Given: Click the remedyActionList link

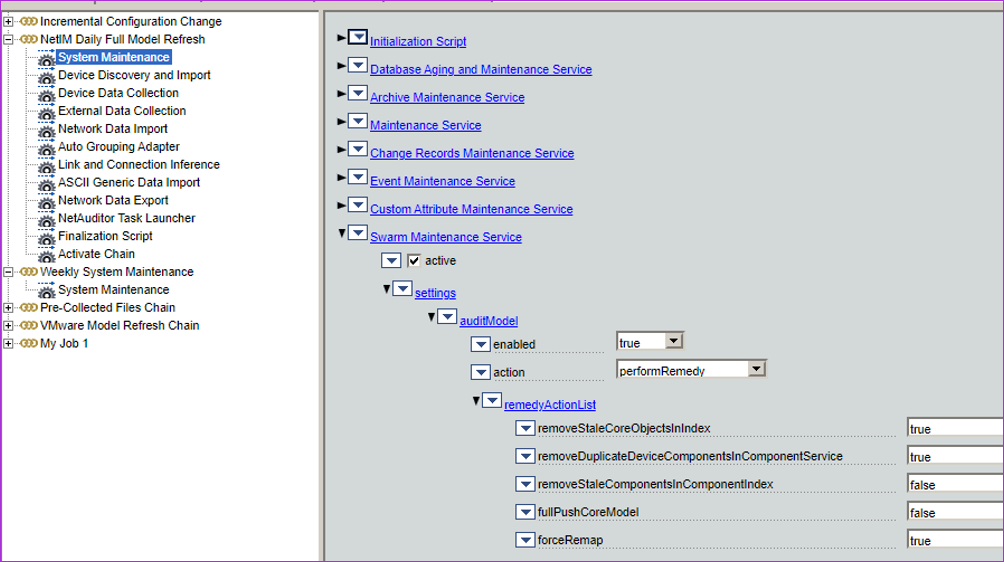Looking at the screenshot, I should pos(551,405).
